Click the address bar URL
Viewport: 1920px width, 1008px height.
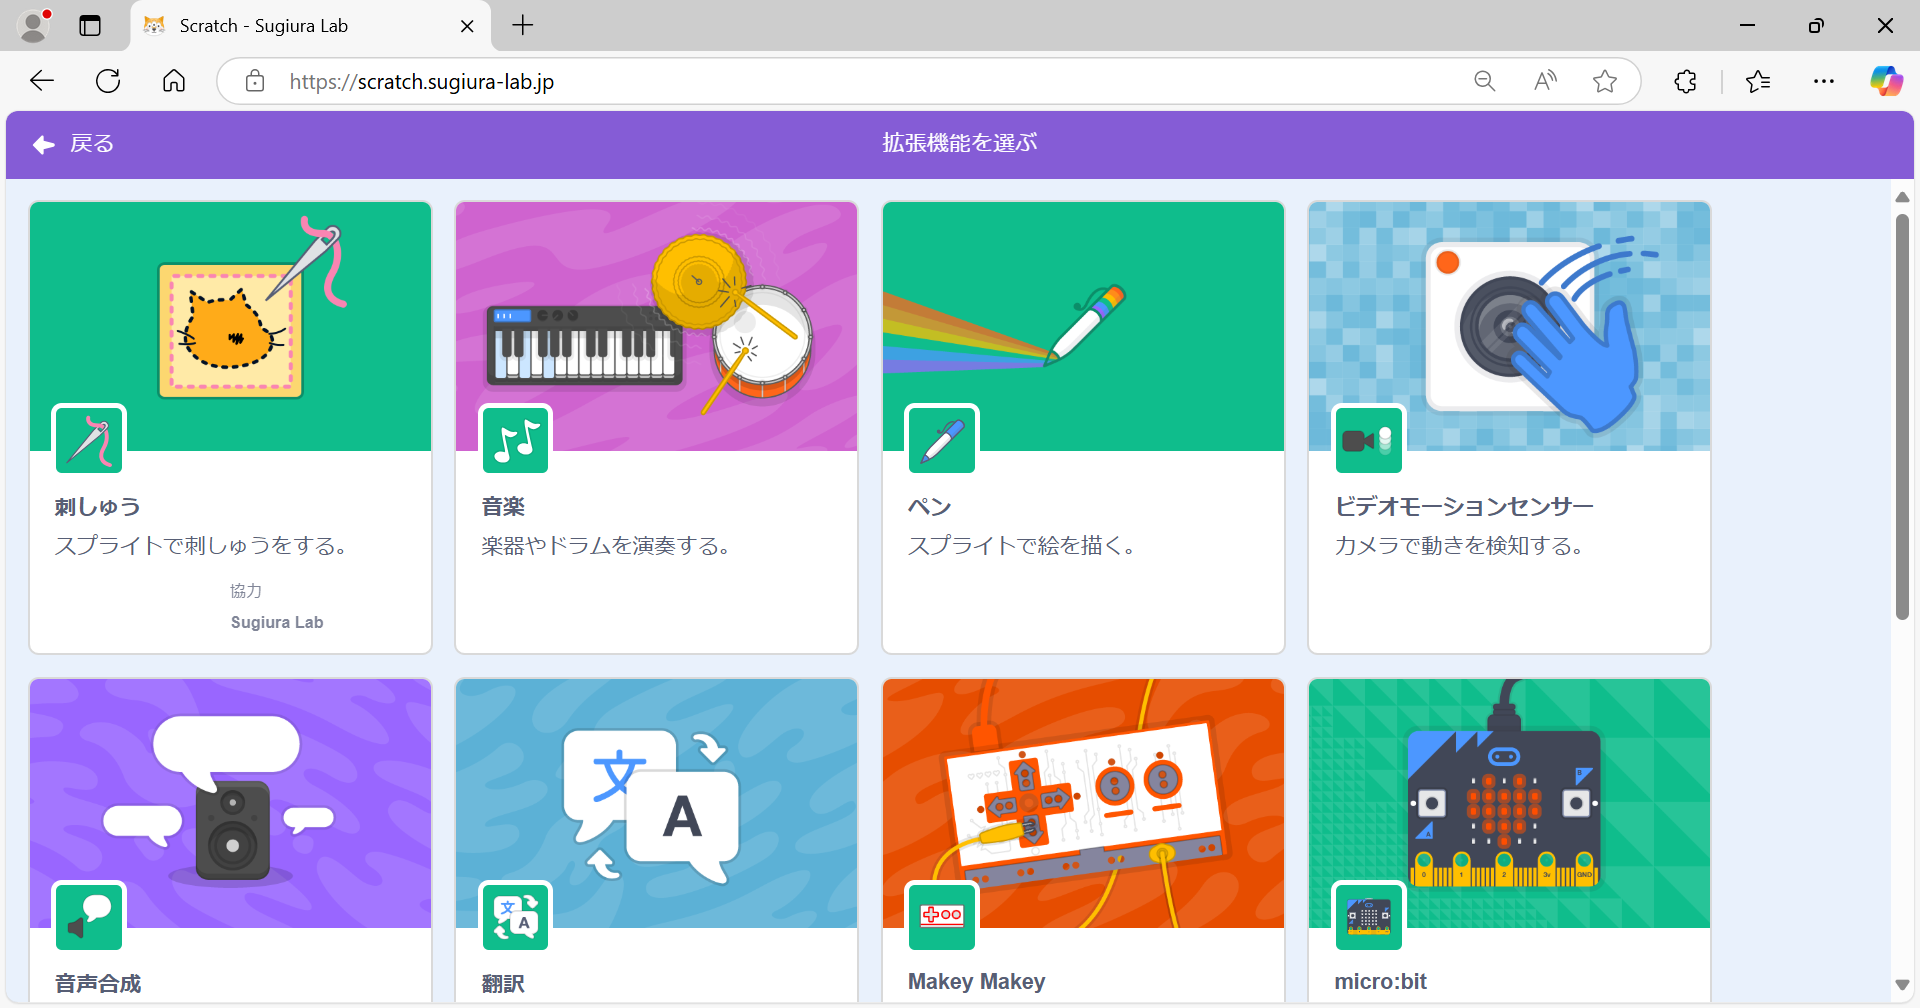coord(422,82)
